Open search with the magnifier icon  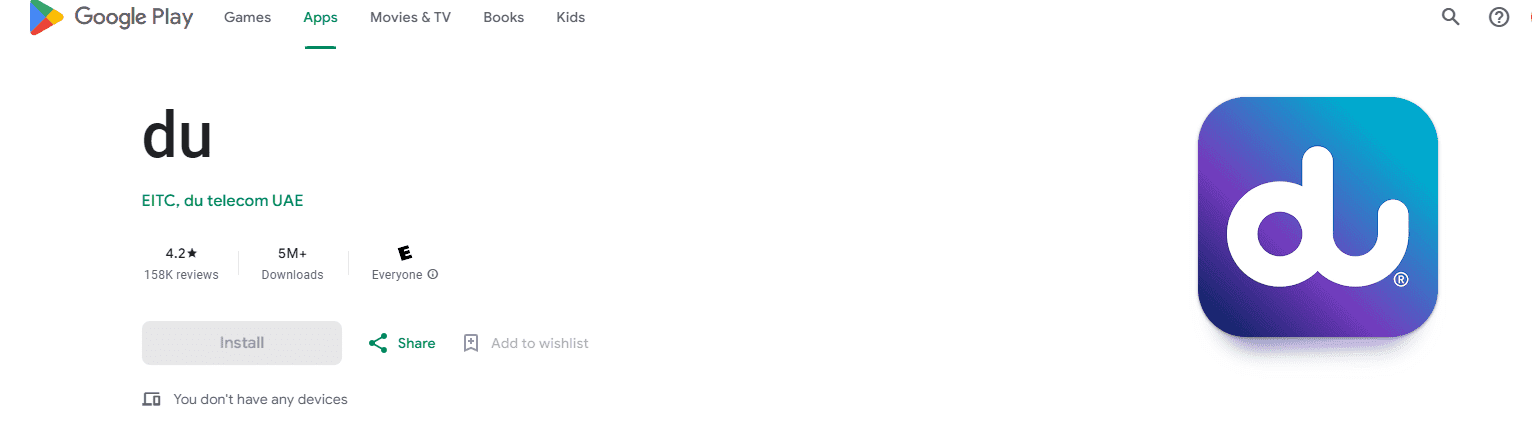[1450, 17]
